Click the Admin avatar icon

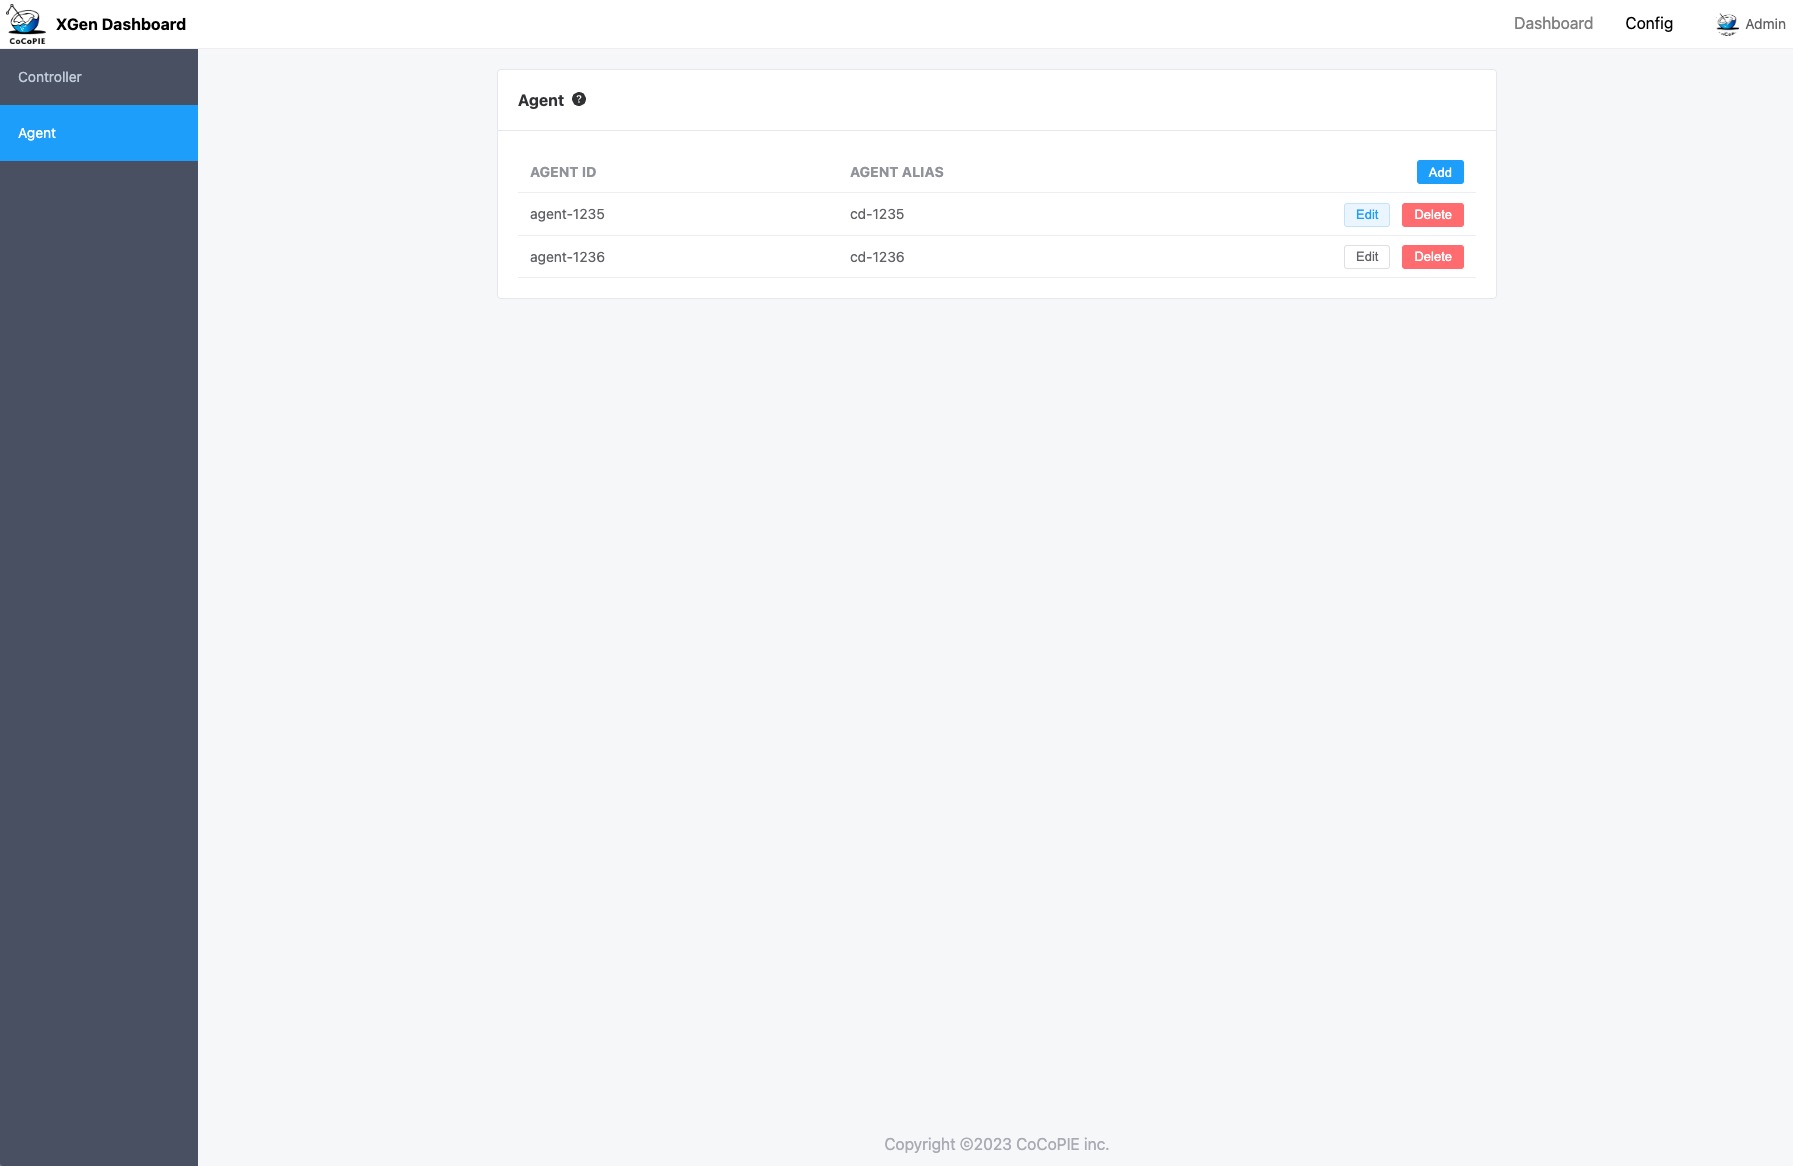coord(1727,24)
